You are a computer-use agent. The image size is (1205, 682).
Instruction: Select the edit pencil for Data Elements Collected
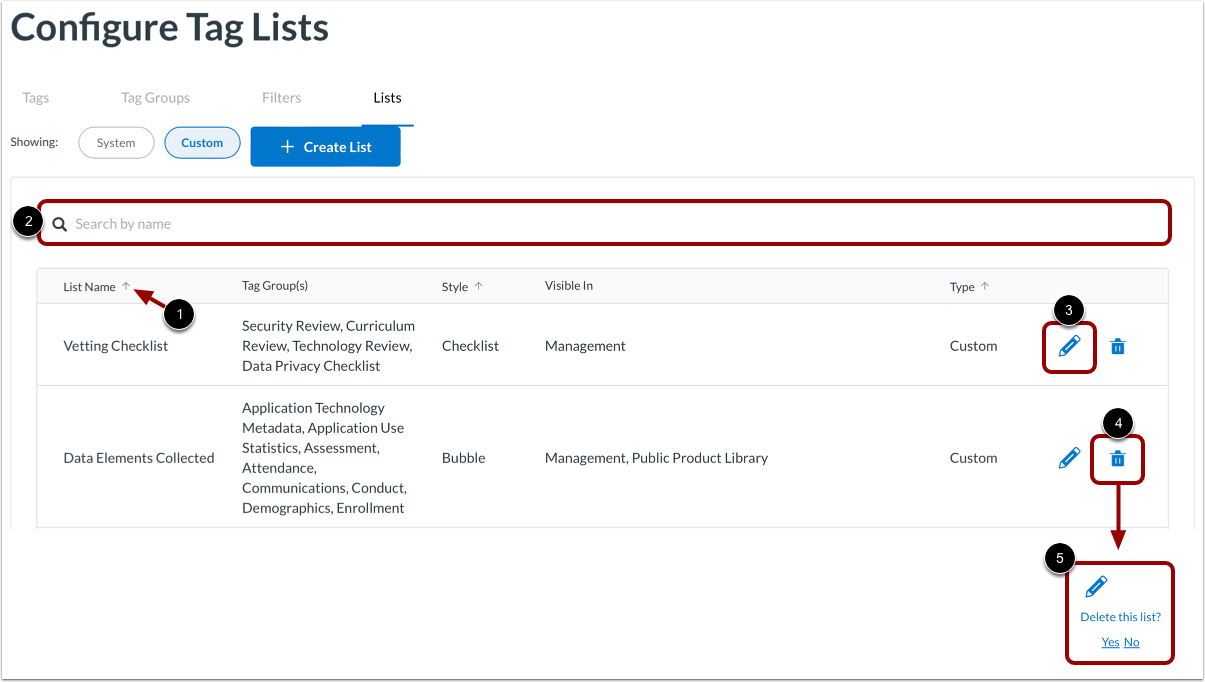pyautogui.click(x=1068, y=457)
